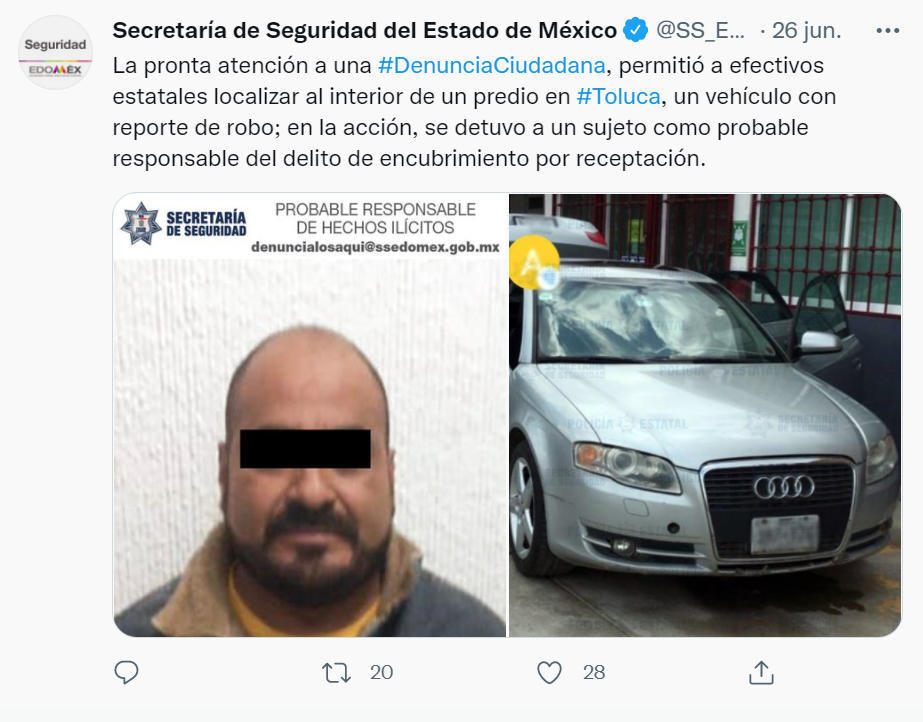This screenshot has height=722, width=923.
Task: Like the tweet with the heart icon
Action: click(x=549, y=672)
